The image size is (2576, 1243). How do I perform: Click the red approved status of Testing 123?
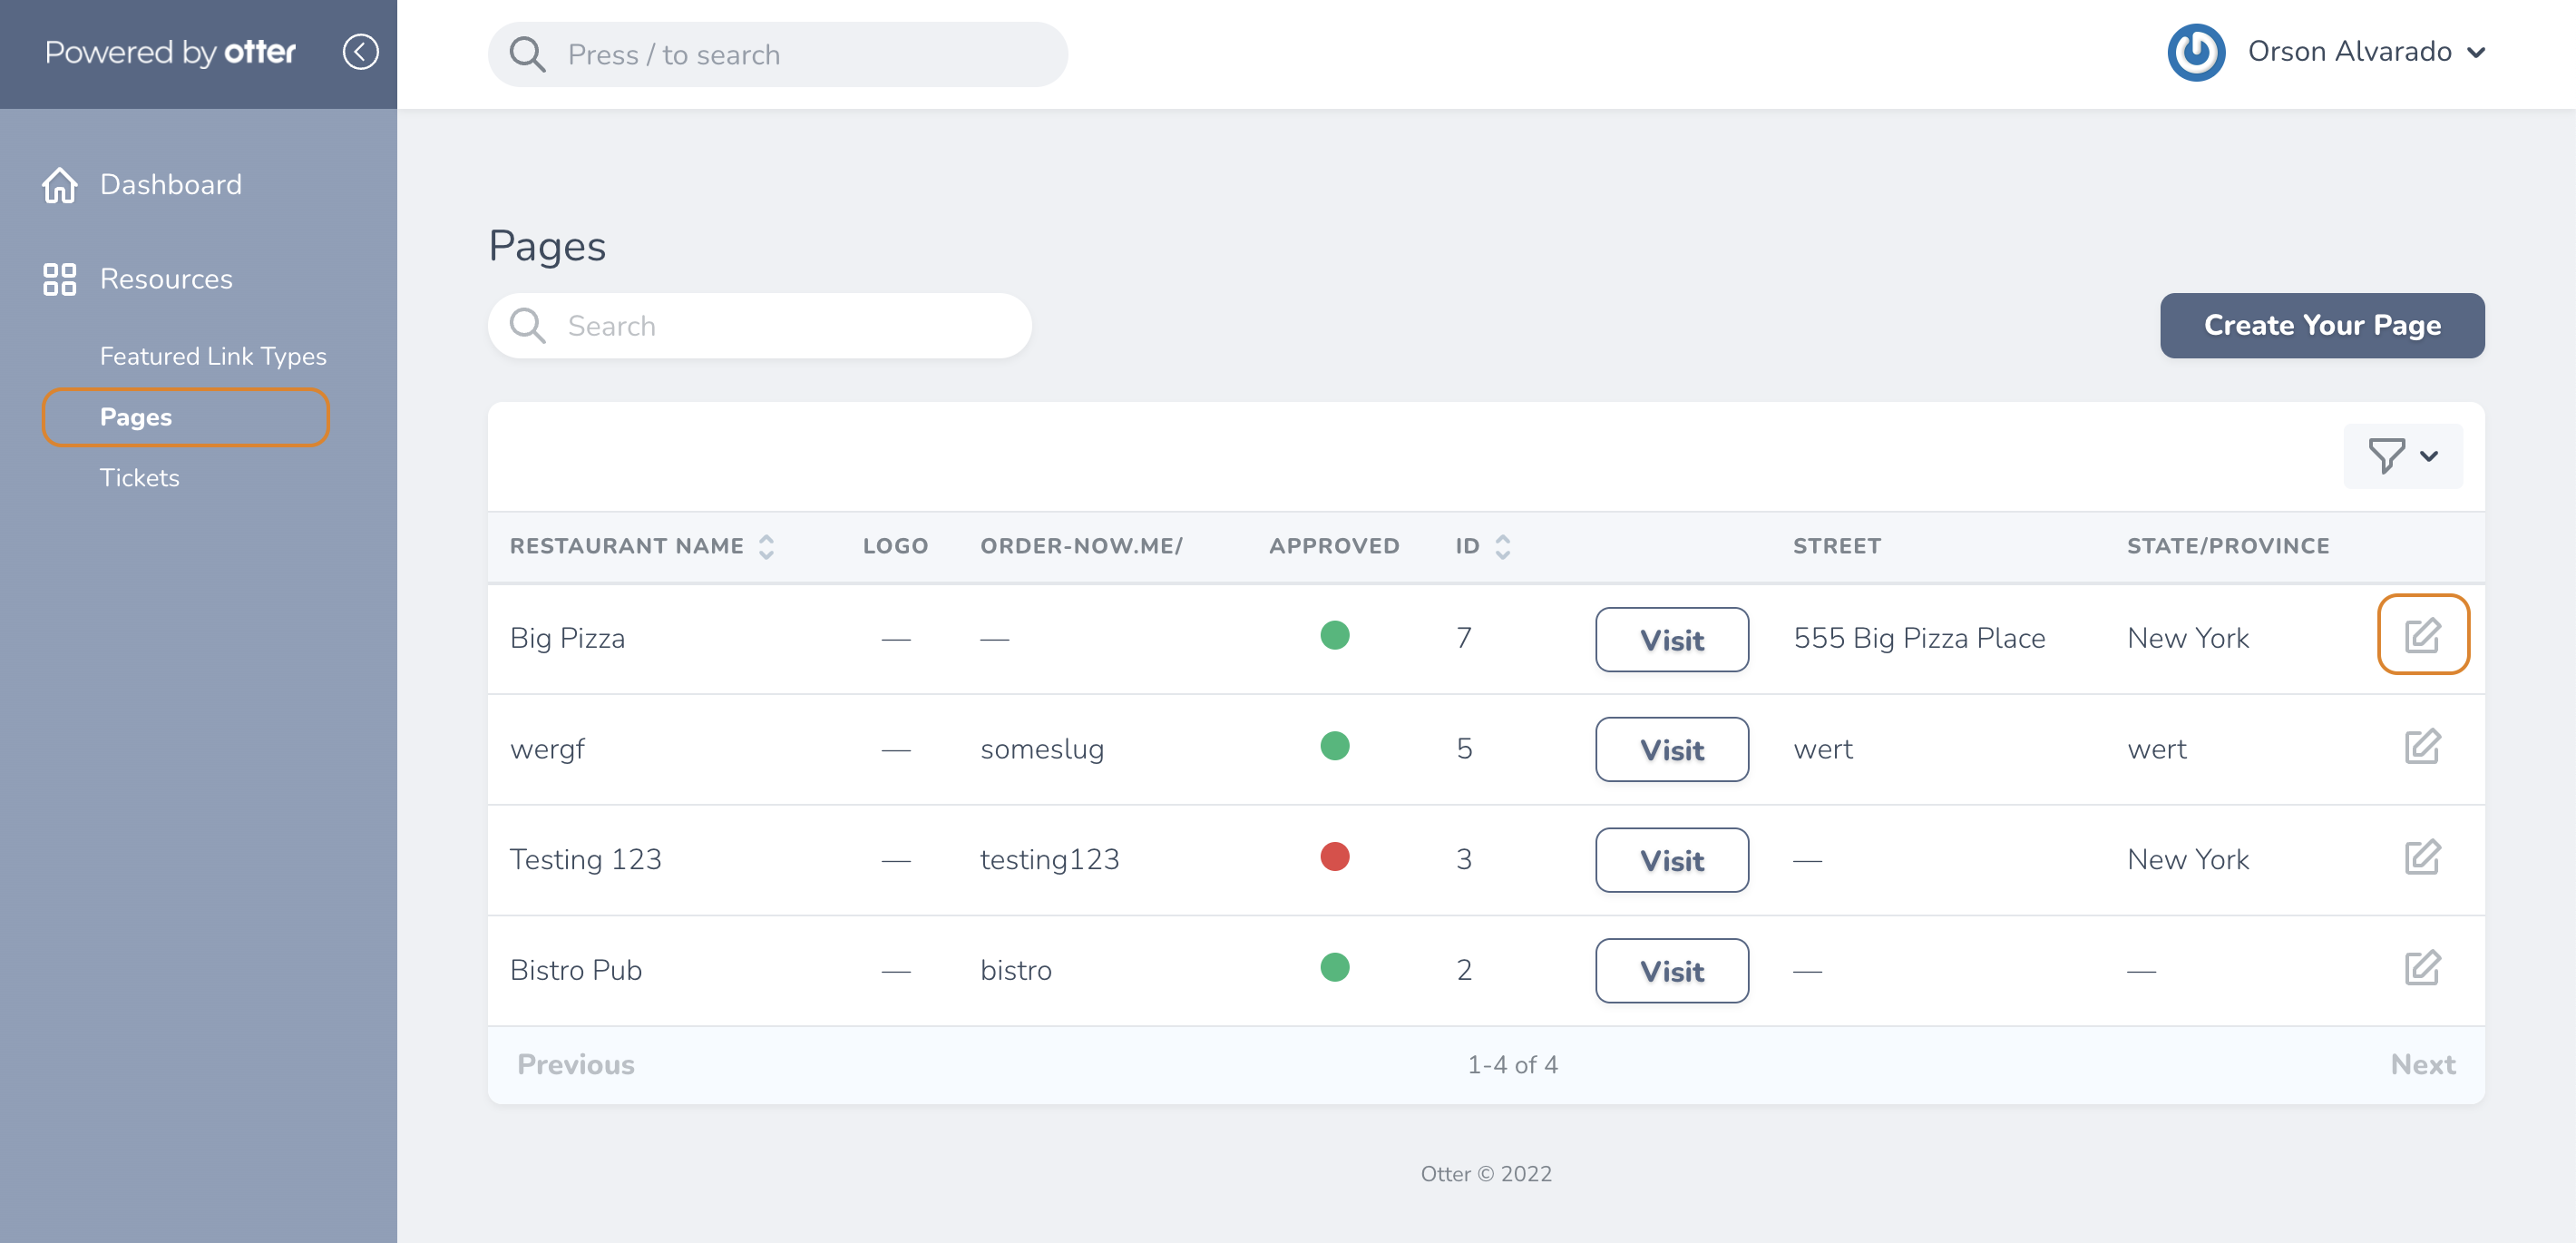(x=1334, y=857)
